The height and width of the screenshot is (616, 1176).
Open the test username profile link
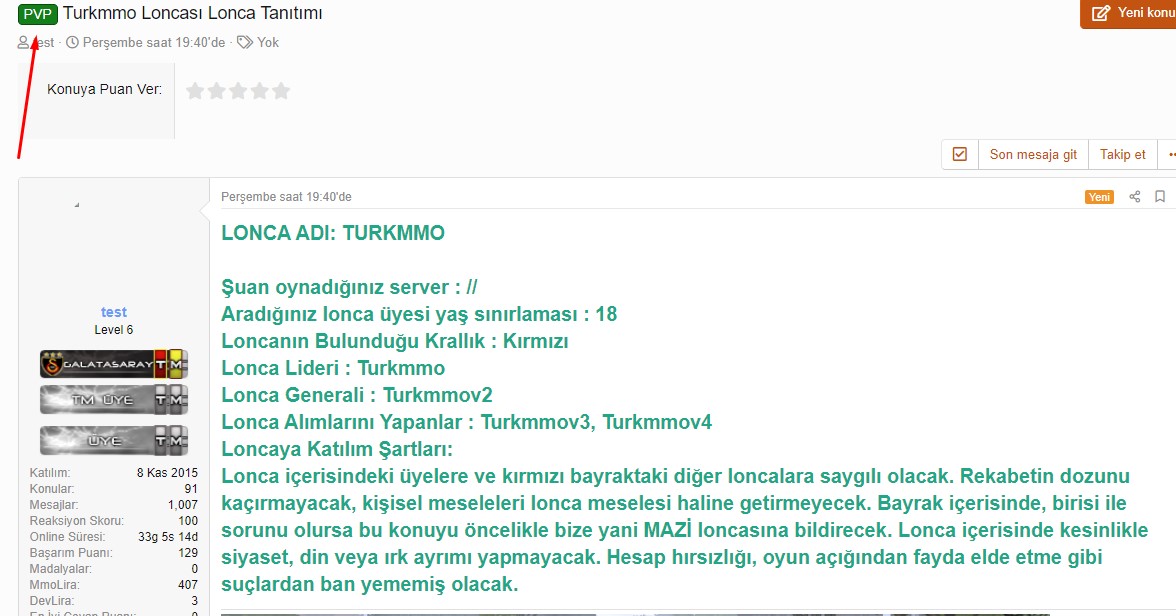click(114, 312)
